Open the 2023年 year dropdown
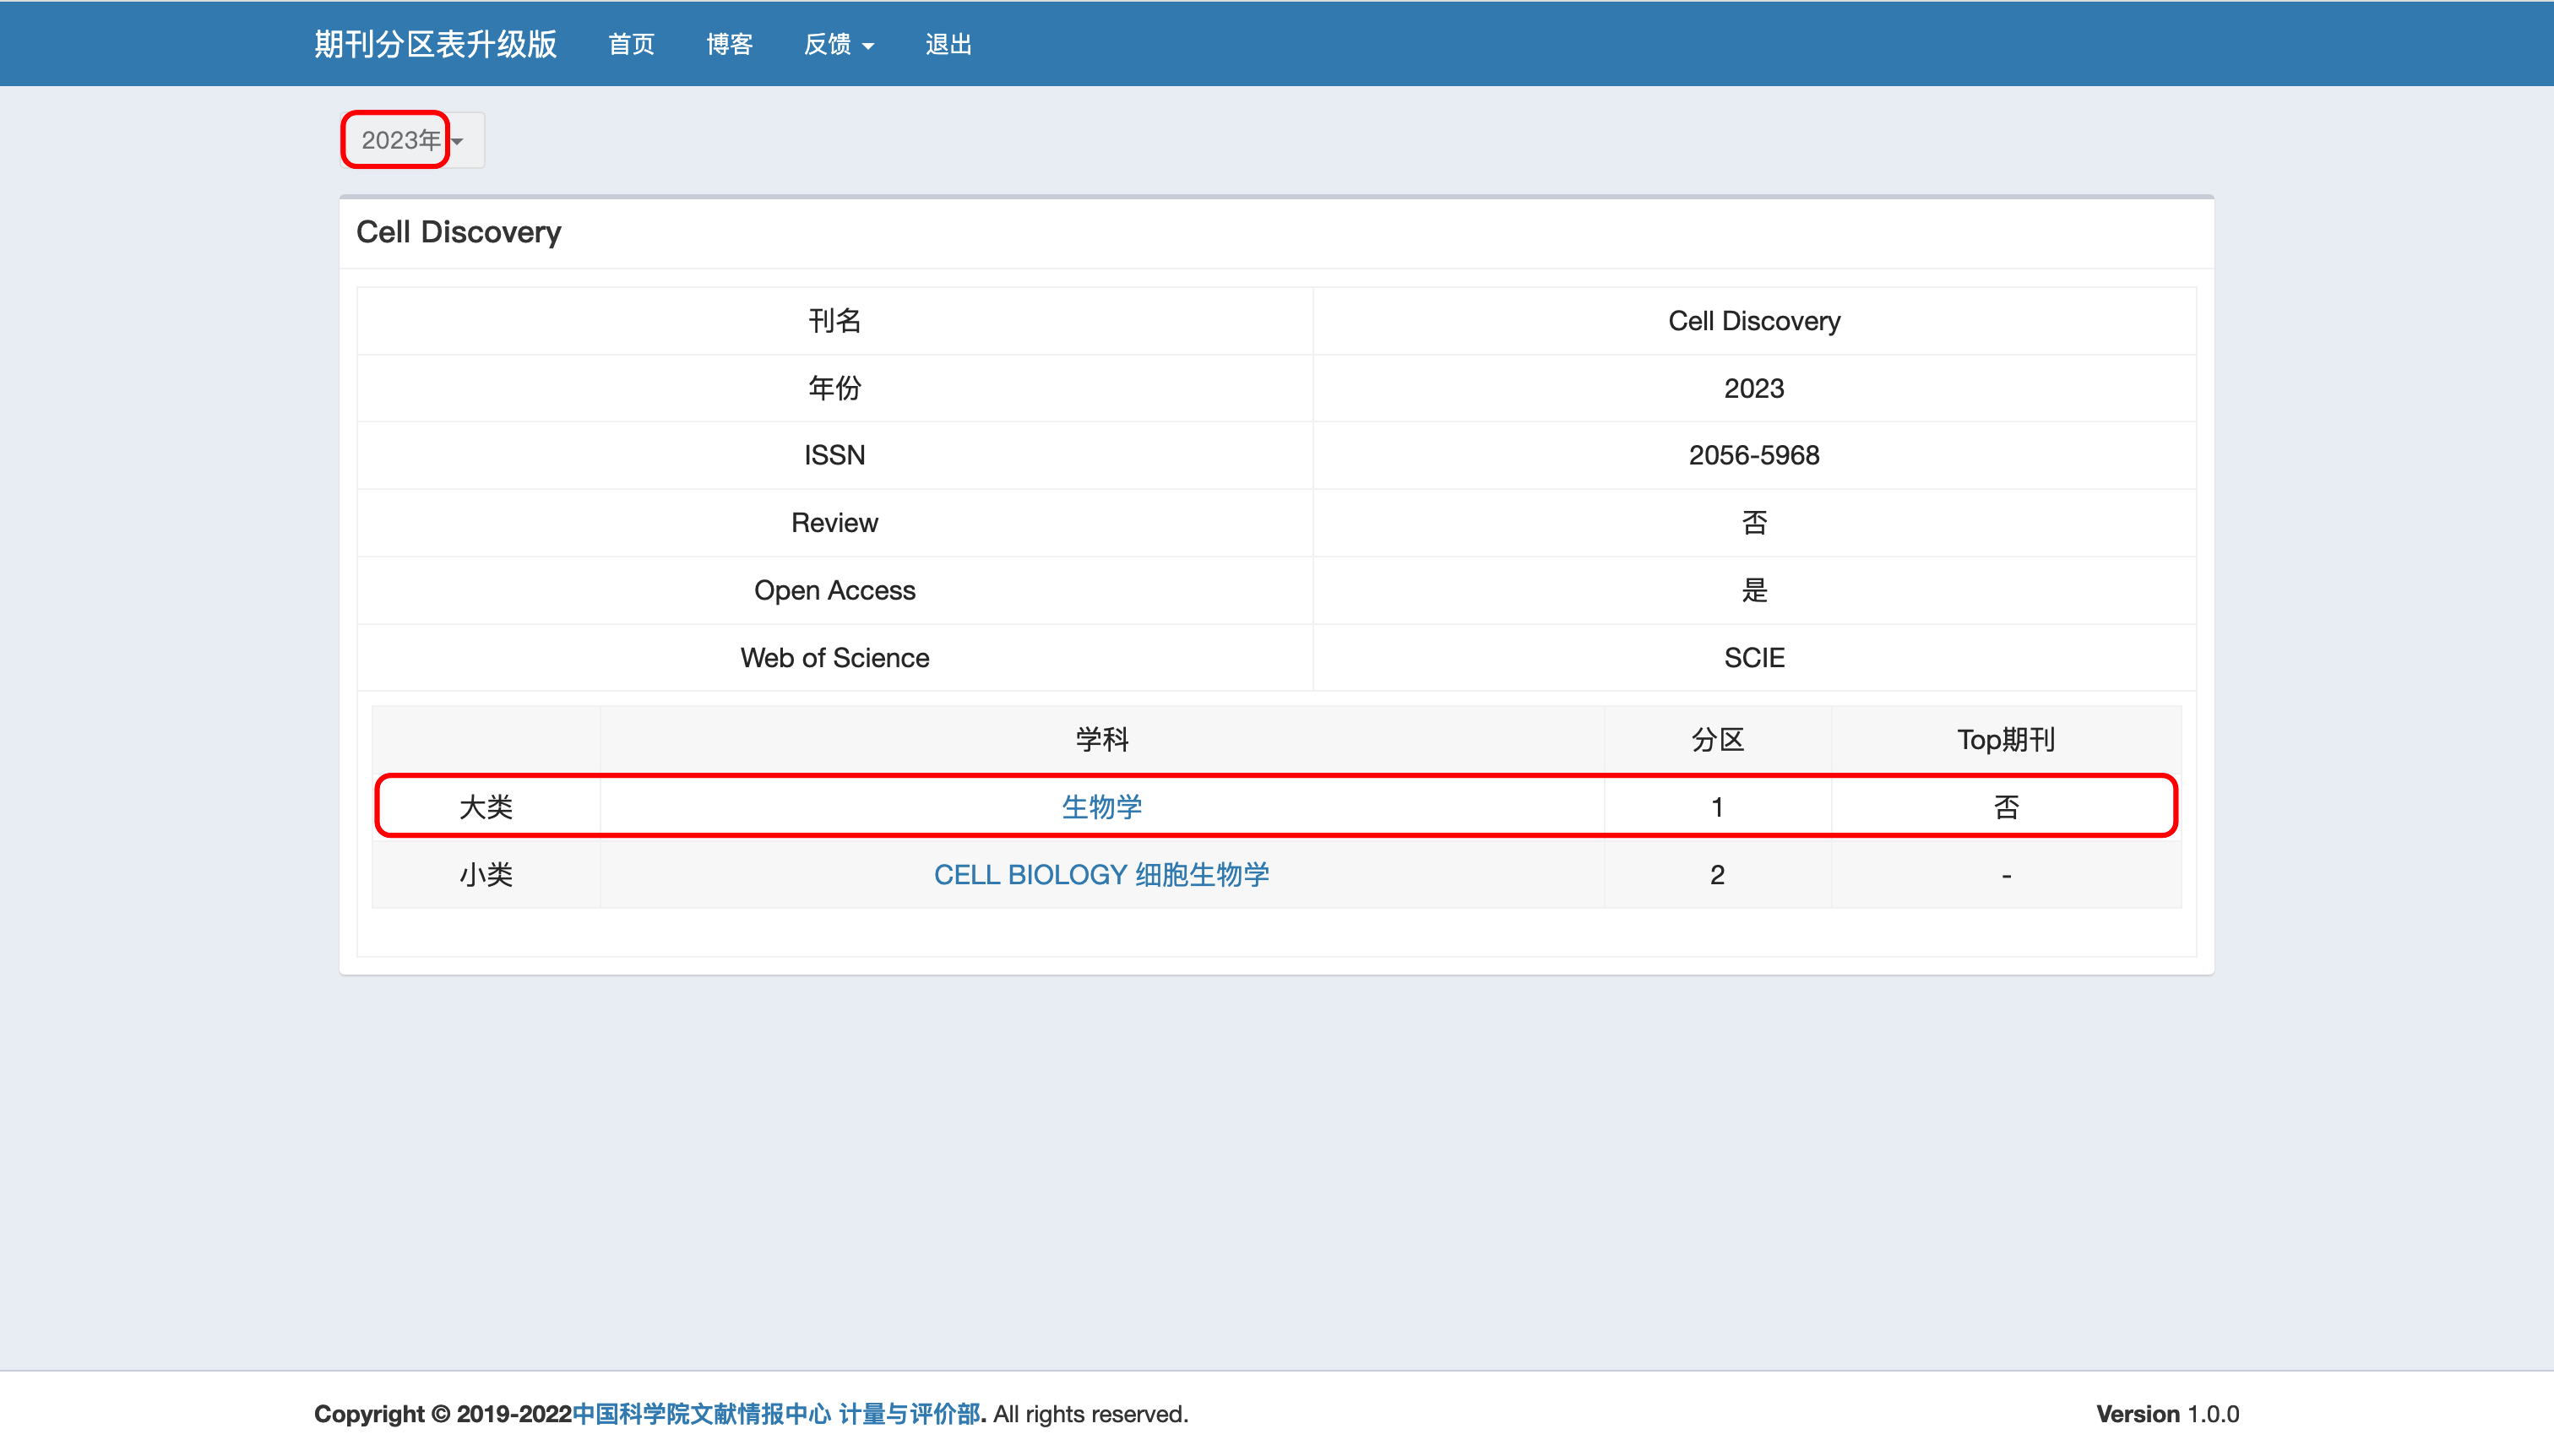2554x1456 pixels. [x=400, y=140]
